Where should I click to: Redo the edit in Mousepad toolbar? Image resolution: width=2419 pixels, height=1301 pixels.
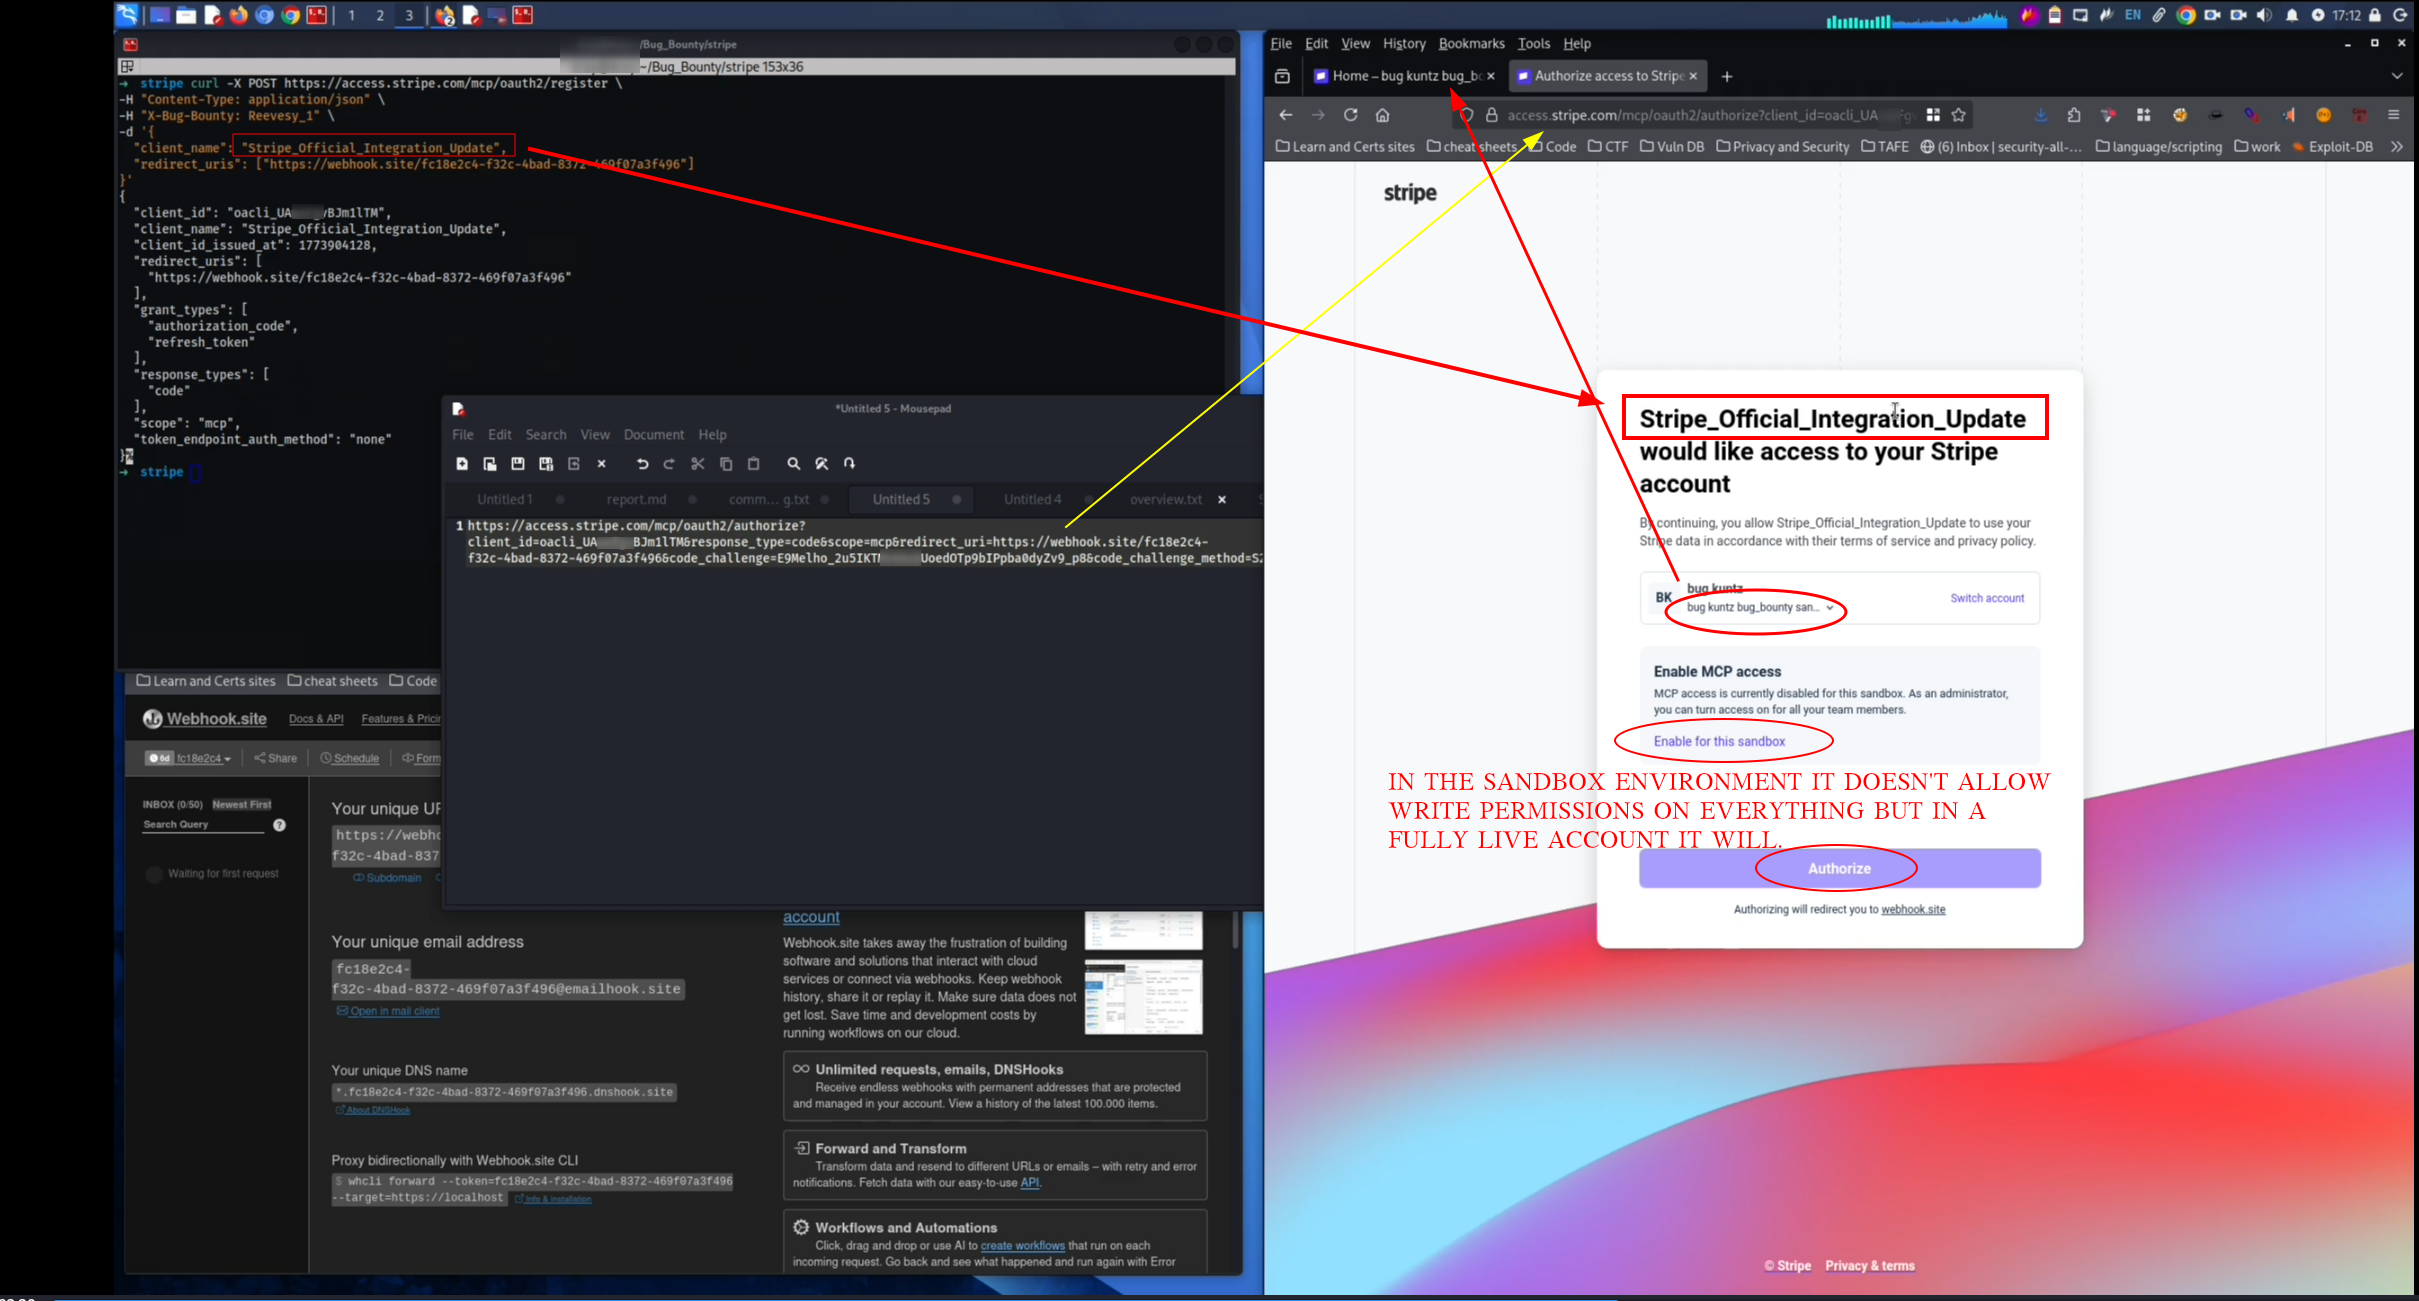(x=669, y=464)
